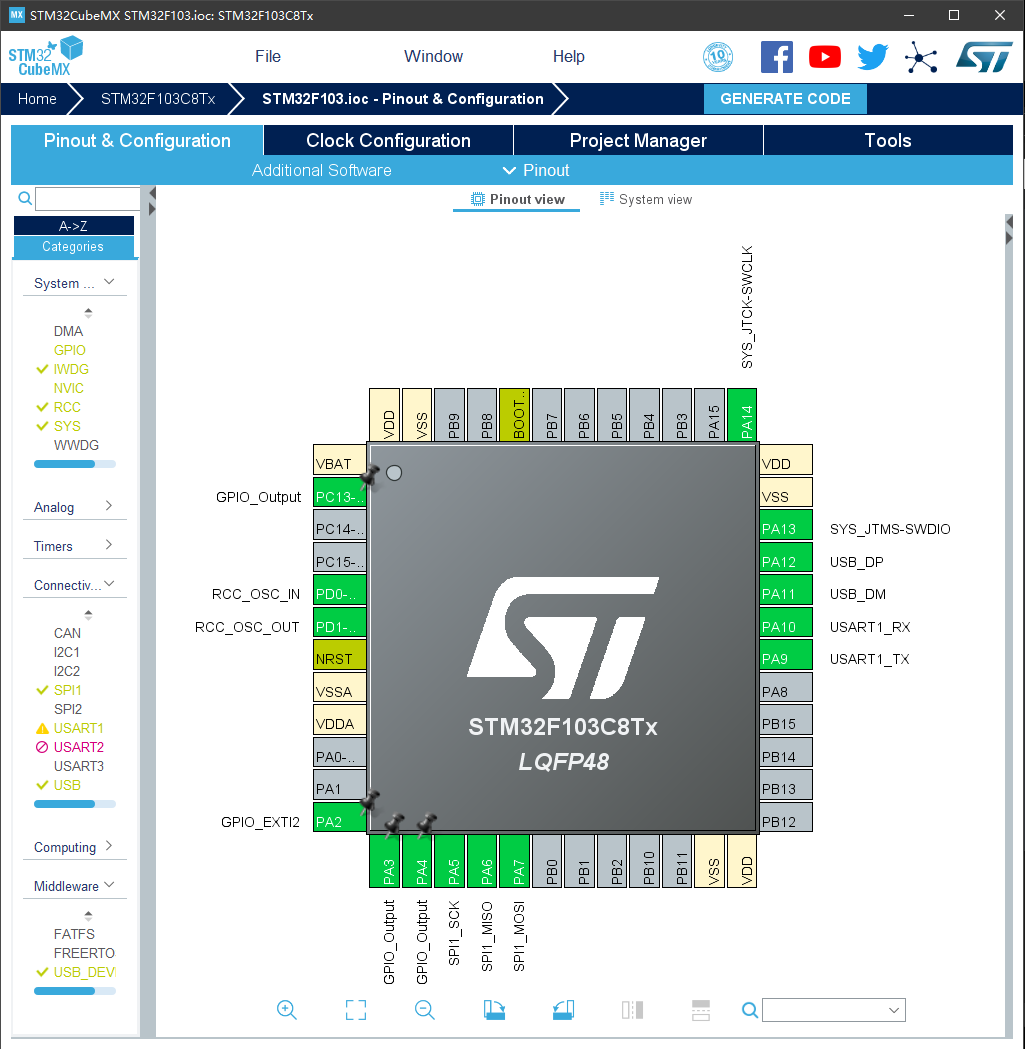
Task: Click the zoom out magnifier icon
Action: [425, 1010]
